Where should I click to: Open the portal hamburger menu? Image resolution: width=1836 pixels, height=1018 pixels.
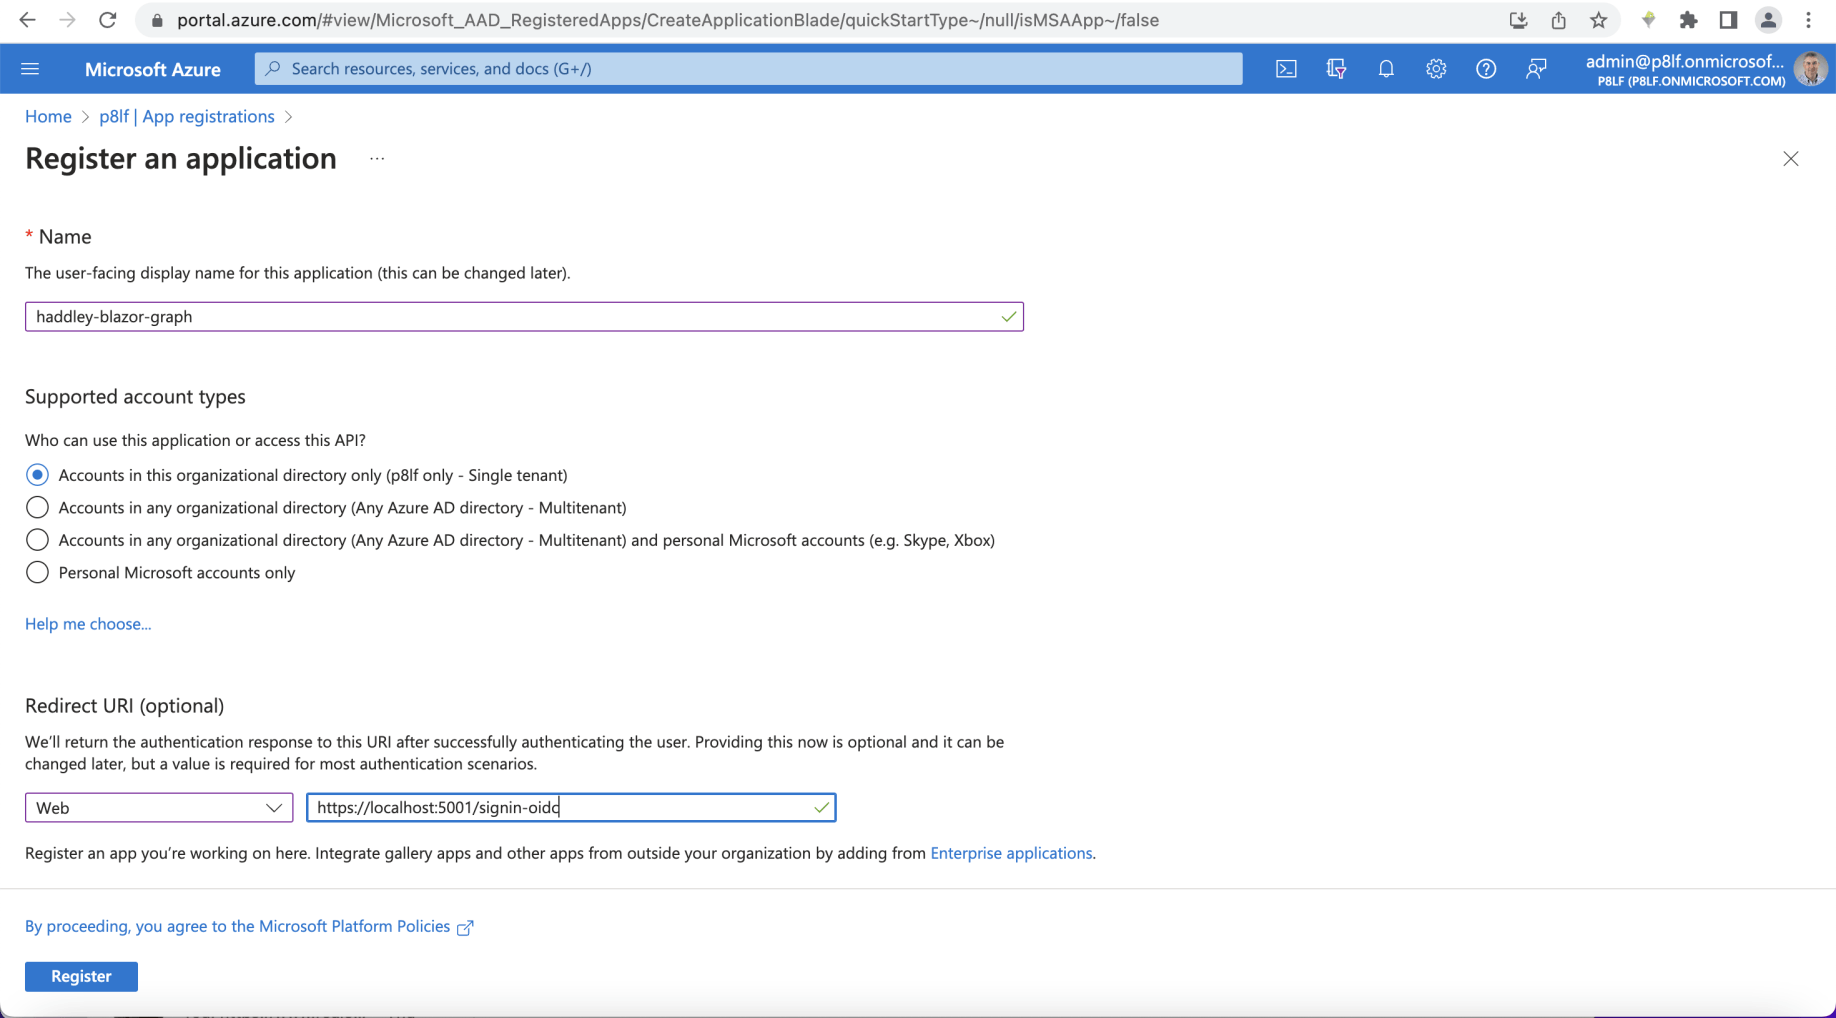coord(30,68)
